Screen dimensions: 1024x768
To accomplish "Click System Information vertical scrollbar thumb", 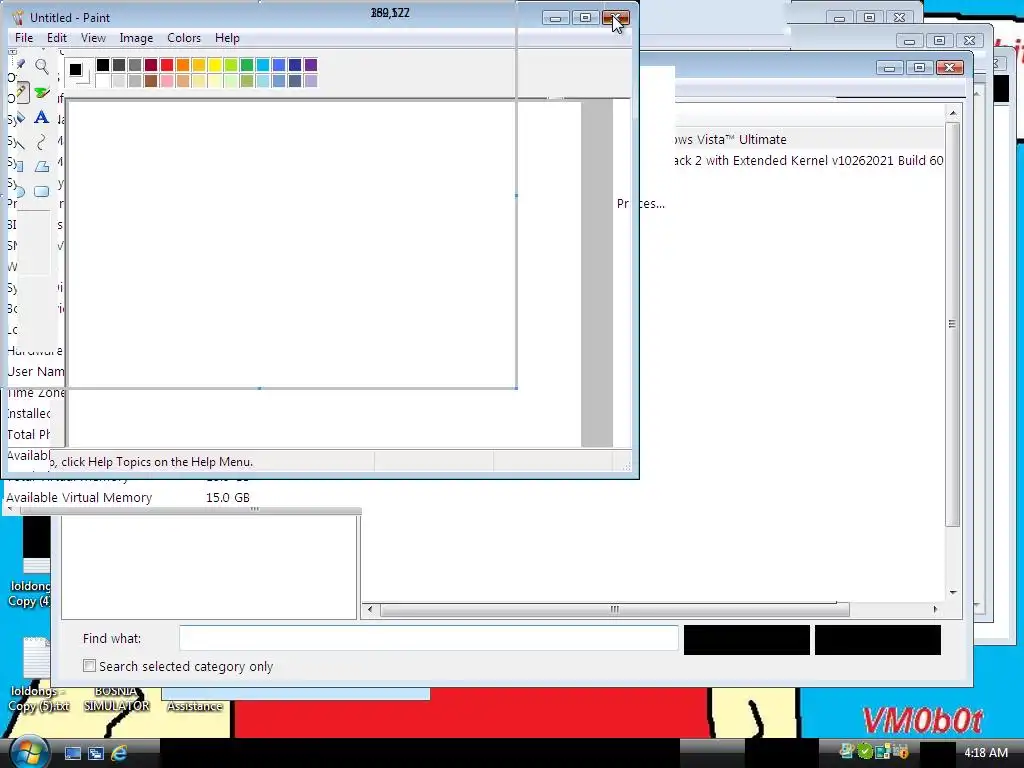I will 952,324.
